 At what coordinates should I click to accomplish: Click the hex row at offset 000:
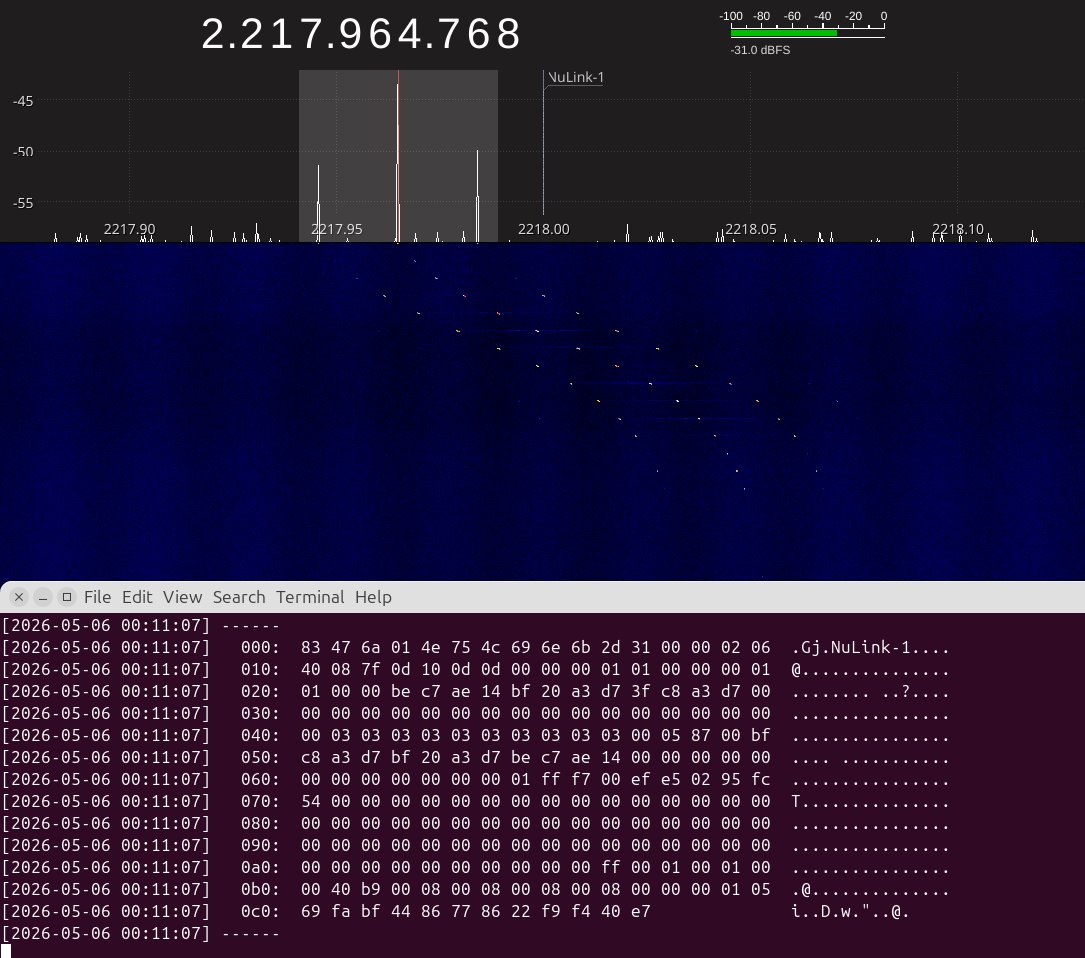tap(475, 647)
